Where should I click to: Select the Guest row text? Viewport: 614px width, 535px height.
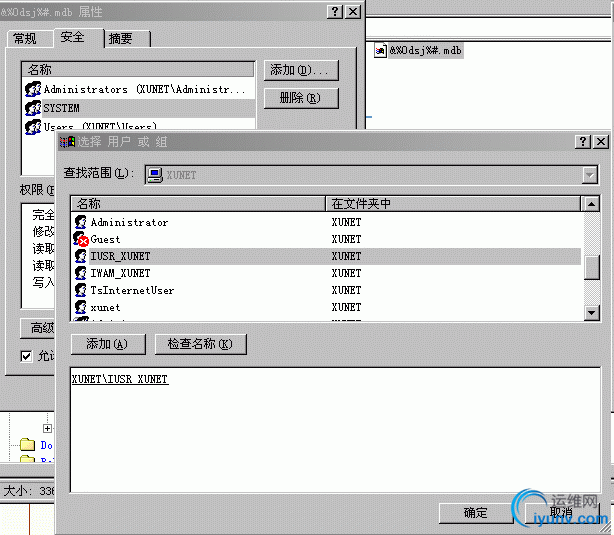[105, 239]
